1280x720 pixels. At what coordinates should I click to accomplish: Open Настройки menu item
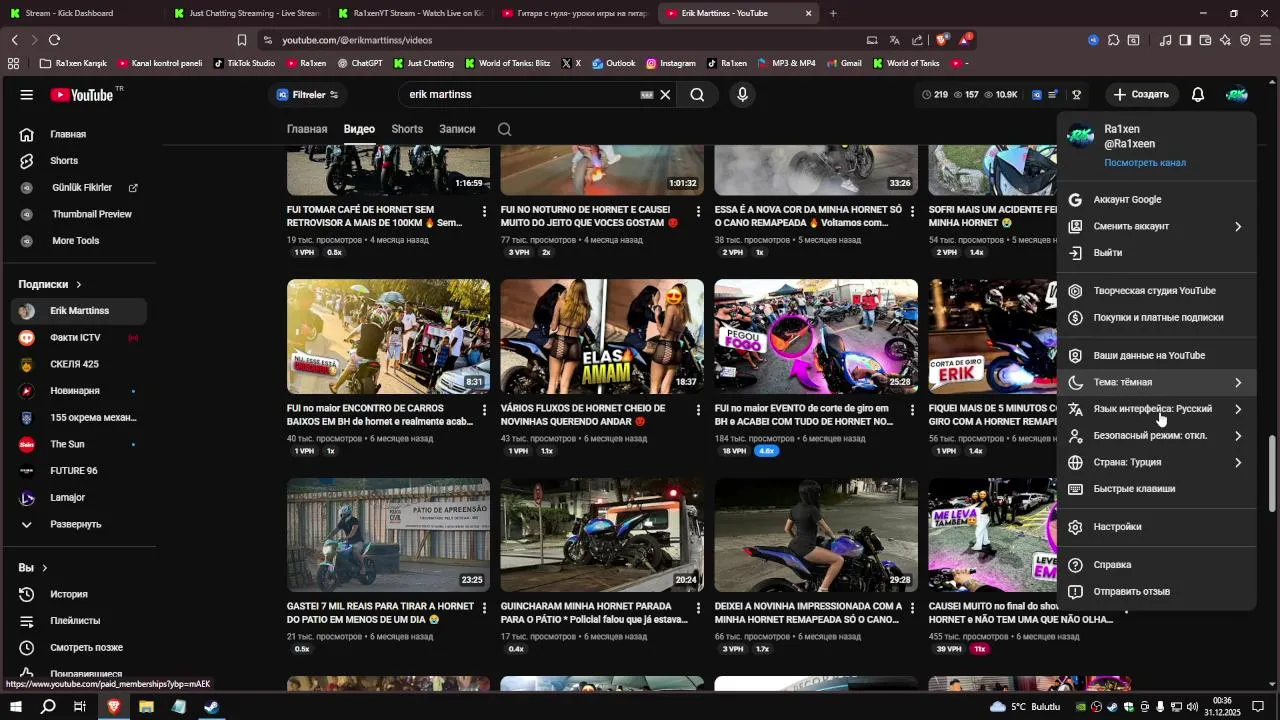(1156, 527)
